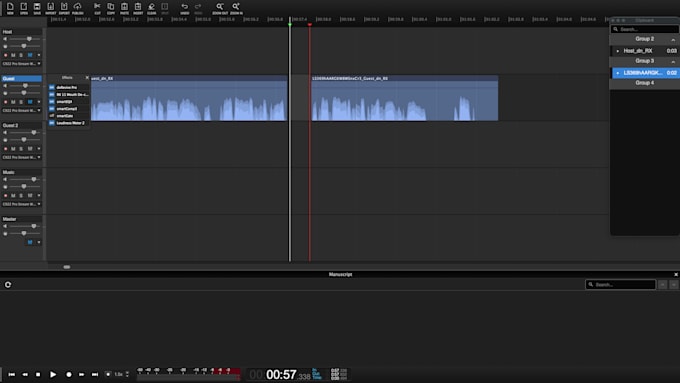The height and width of the screenshot is (383, 680).
Task: Click the Clipboard search field
Action: click(644, 29)
